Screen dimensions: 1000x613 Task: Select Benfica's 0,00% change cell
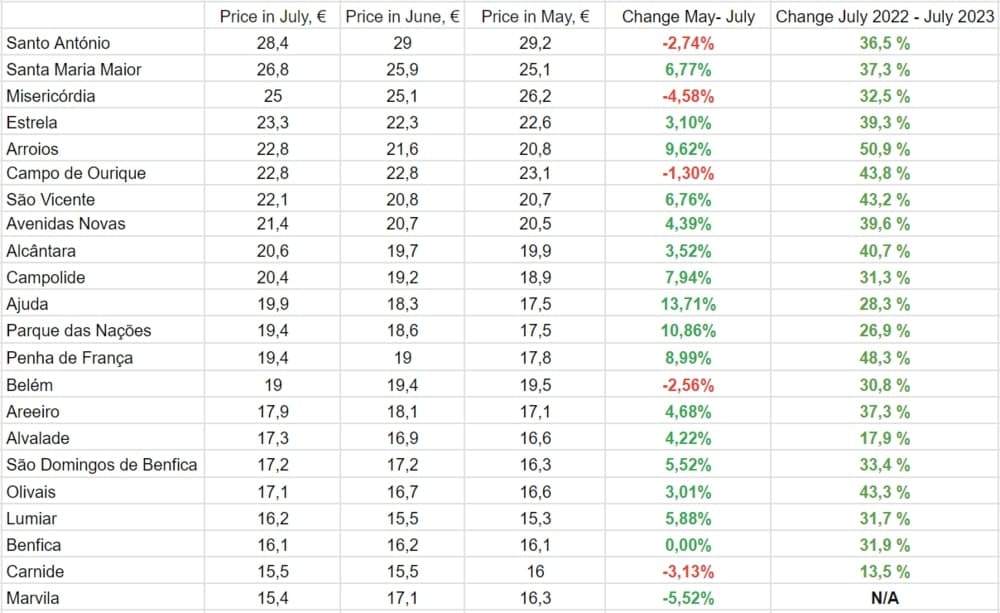(686, 545)
